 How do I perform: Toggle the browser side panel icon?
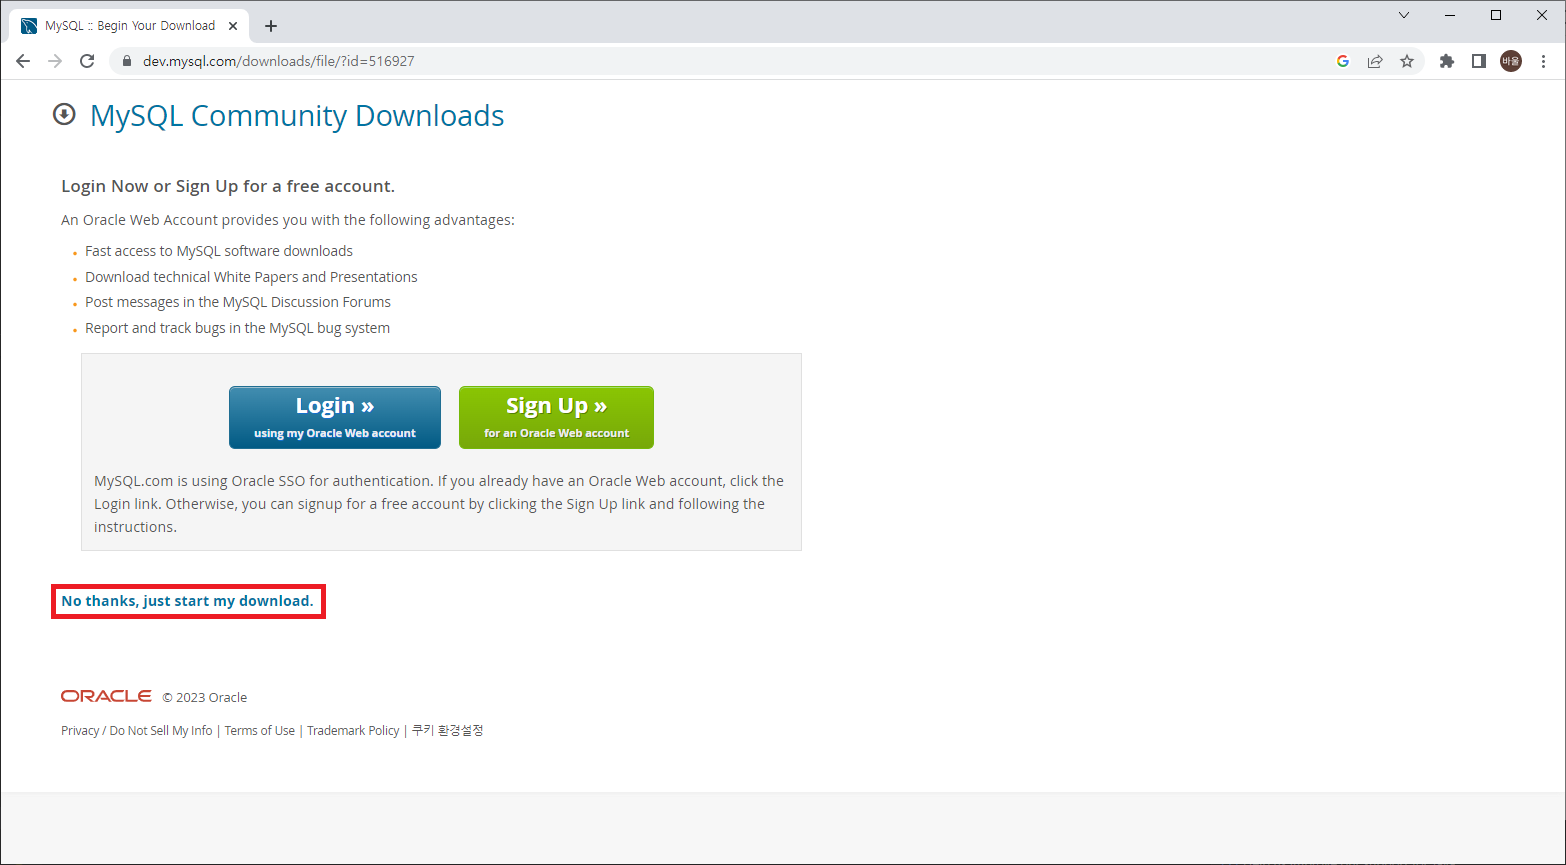click(1479, 61)
